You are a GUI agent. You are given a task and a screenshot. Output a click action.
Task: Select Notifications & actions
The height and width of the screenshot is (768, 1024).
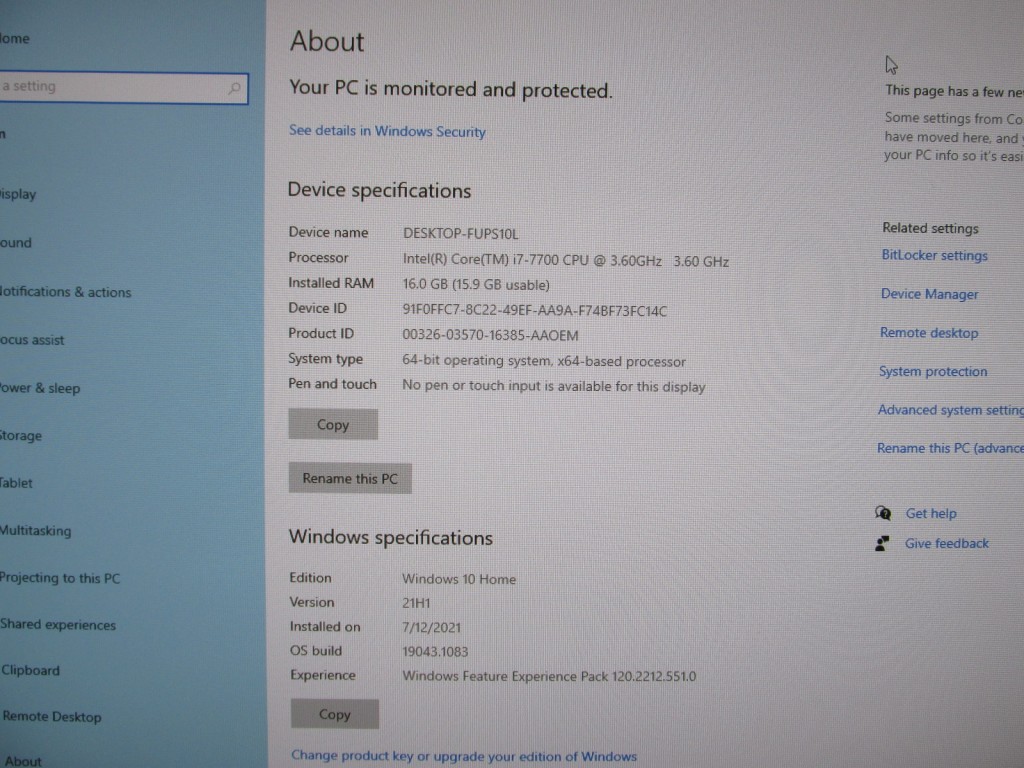65,292
